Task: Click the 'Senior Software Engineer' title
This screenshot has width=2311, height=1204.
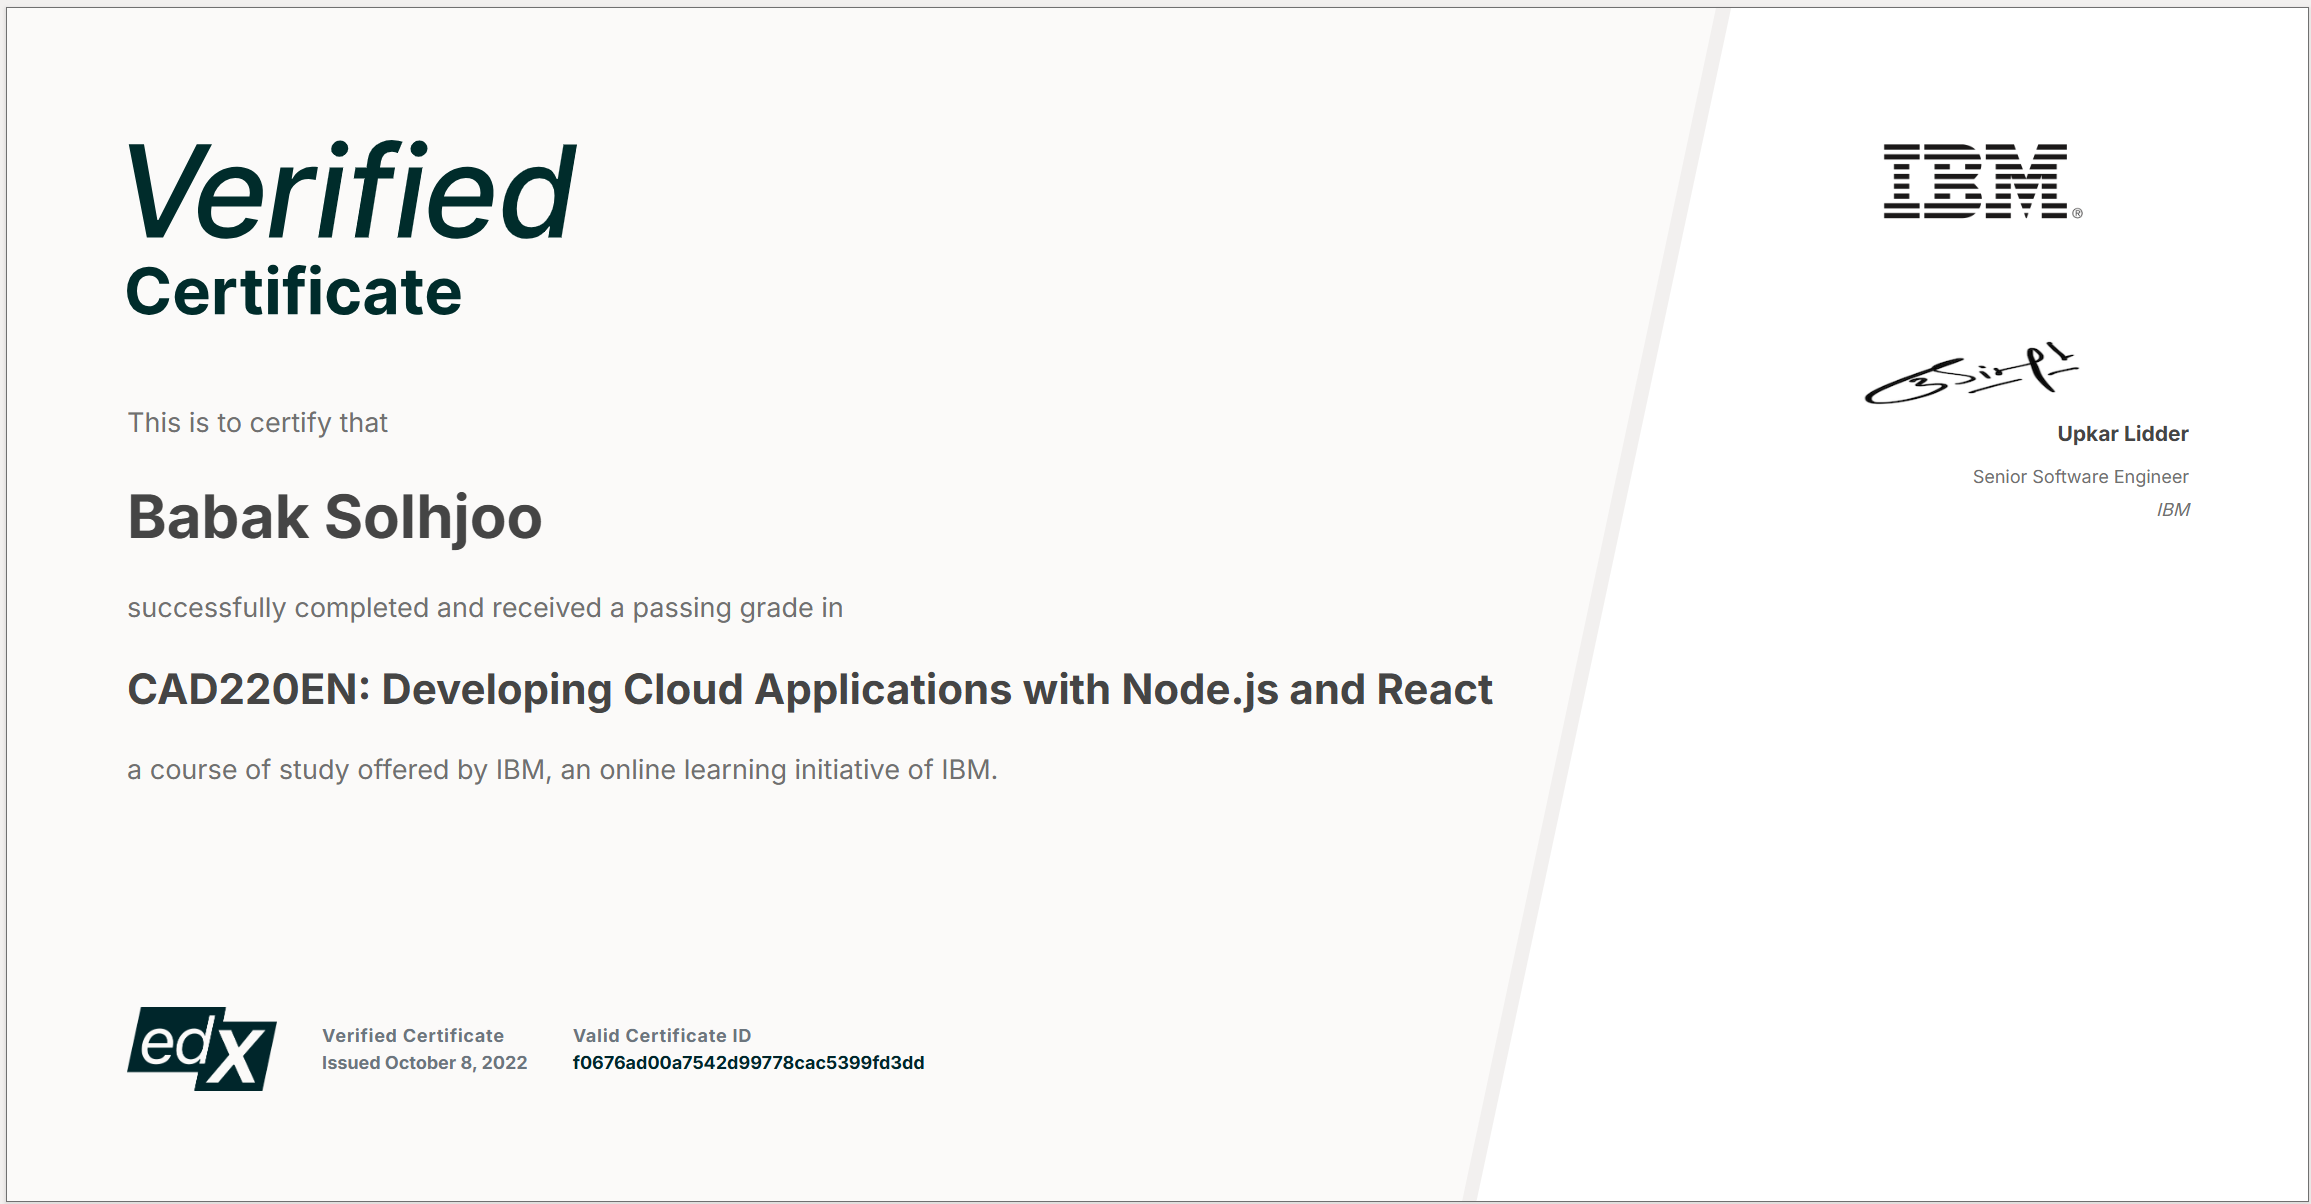Action: coord(2080,477)
